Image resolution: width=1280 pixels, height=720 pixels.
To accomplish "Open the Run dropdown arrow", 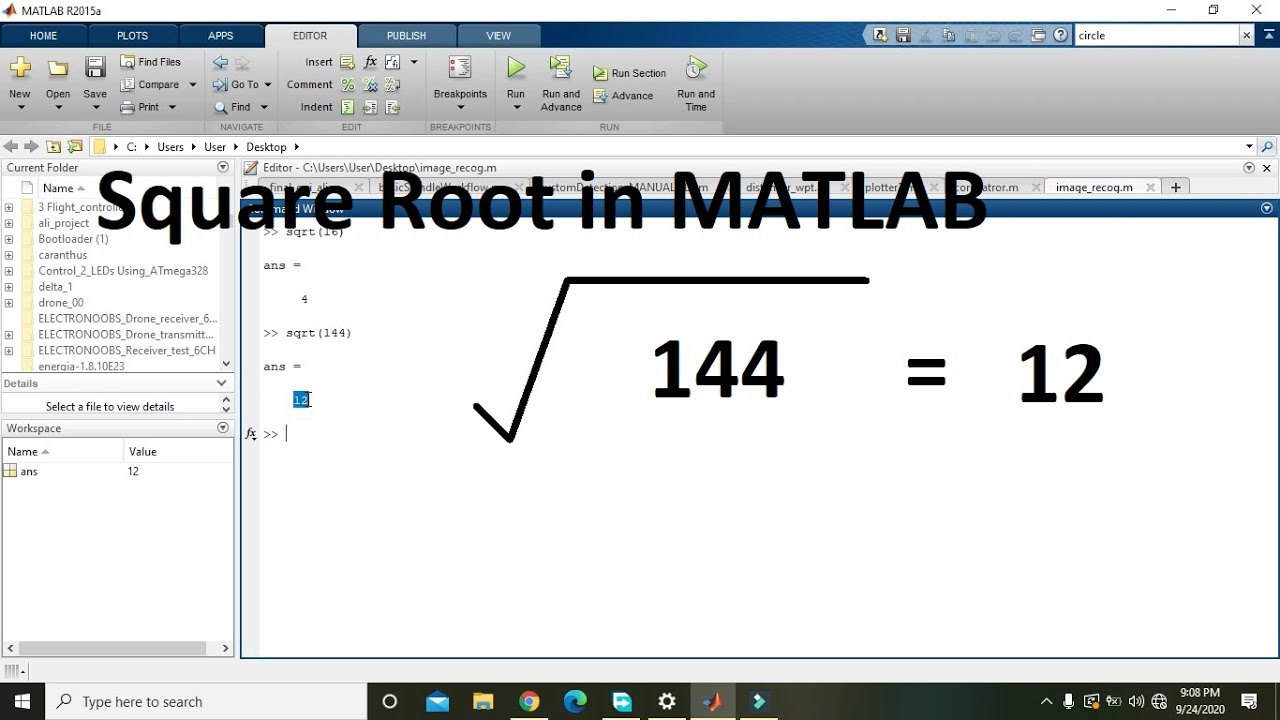I will point(516,107).
